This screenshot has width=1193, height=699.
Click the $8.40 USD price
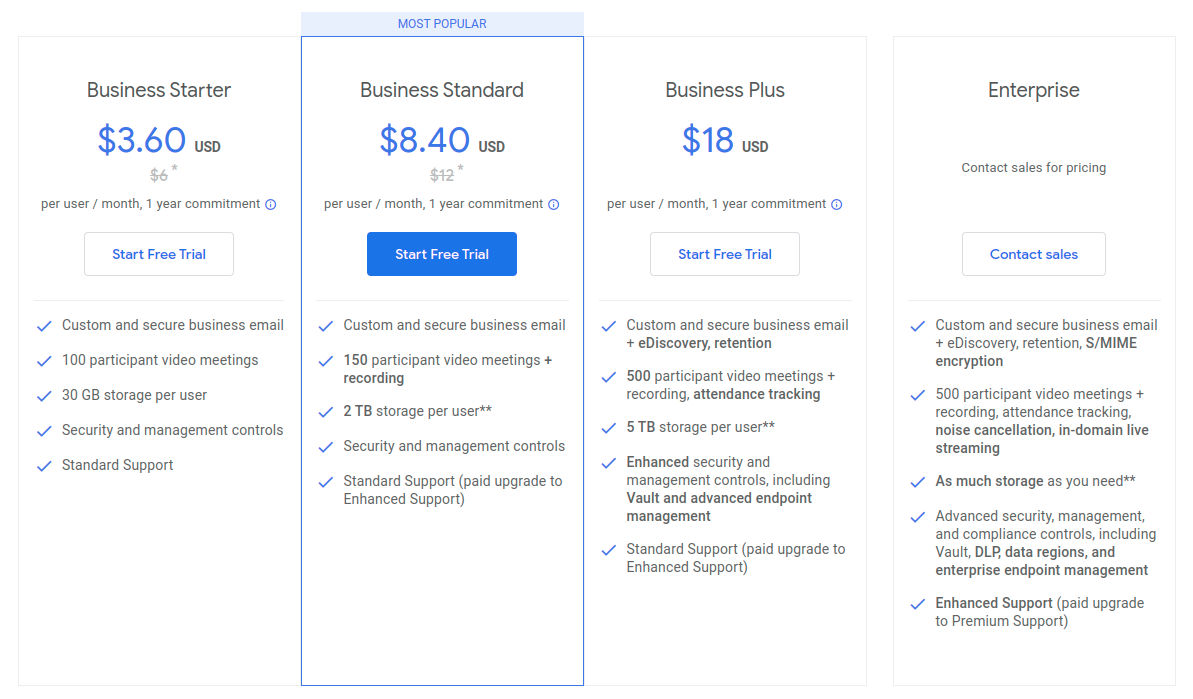click(x=441, y=140)
